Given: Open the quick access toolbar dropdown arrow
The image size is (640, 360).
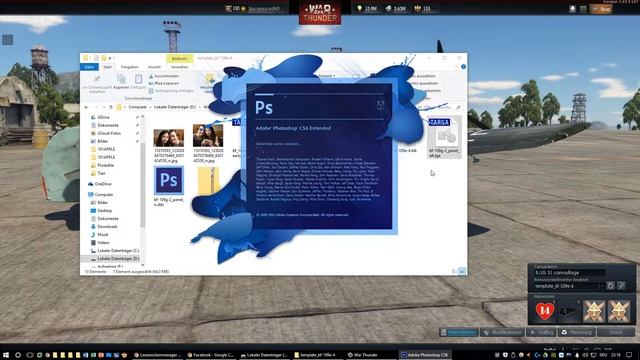Looking at the screenshot, I should tap(110, 58).
